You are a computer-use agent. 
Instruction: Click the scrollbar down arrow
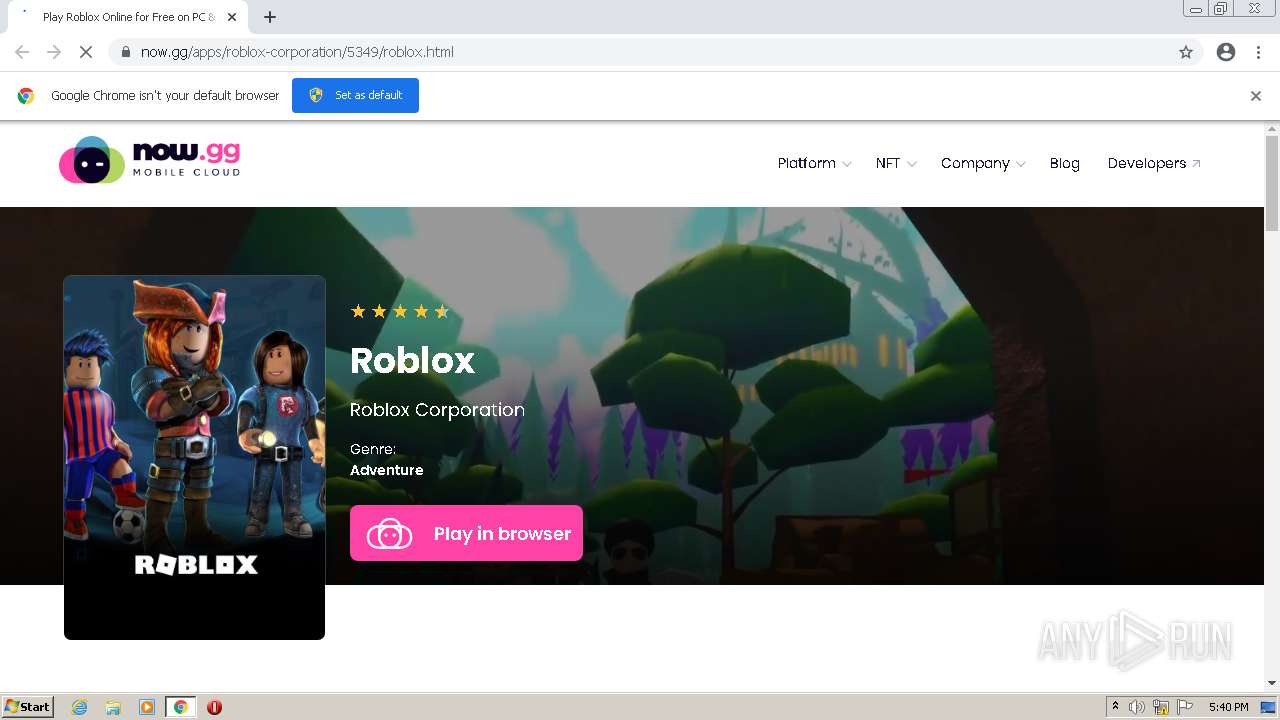pos(1272,683)
